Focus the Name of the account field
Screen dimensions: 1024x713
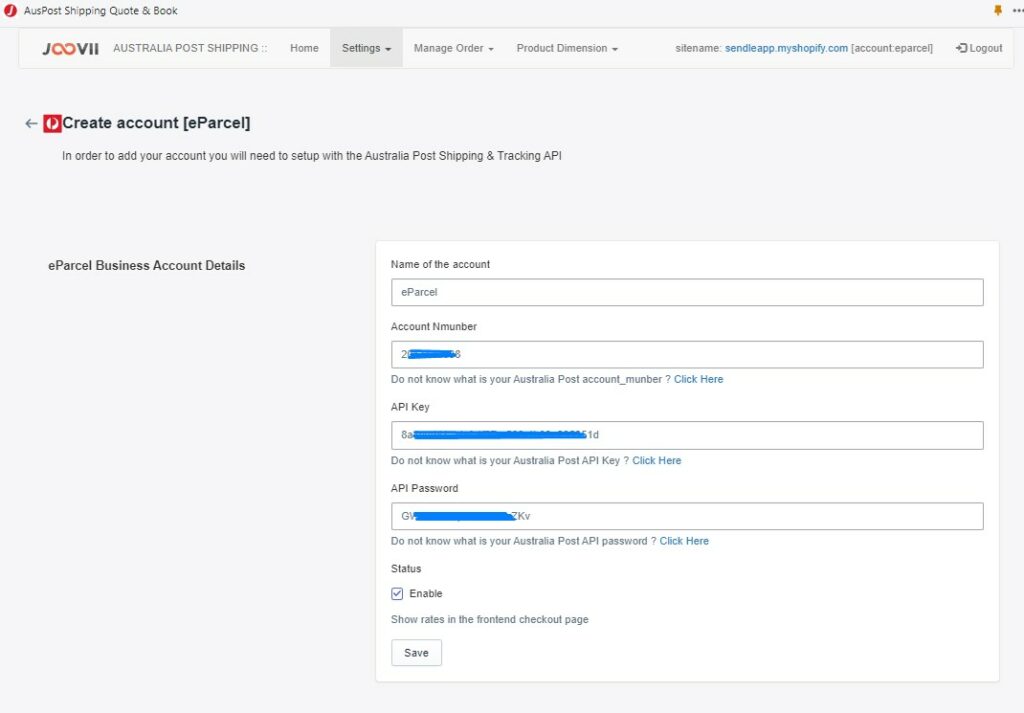pyautogui.click(x=687, y=292)
